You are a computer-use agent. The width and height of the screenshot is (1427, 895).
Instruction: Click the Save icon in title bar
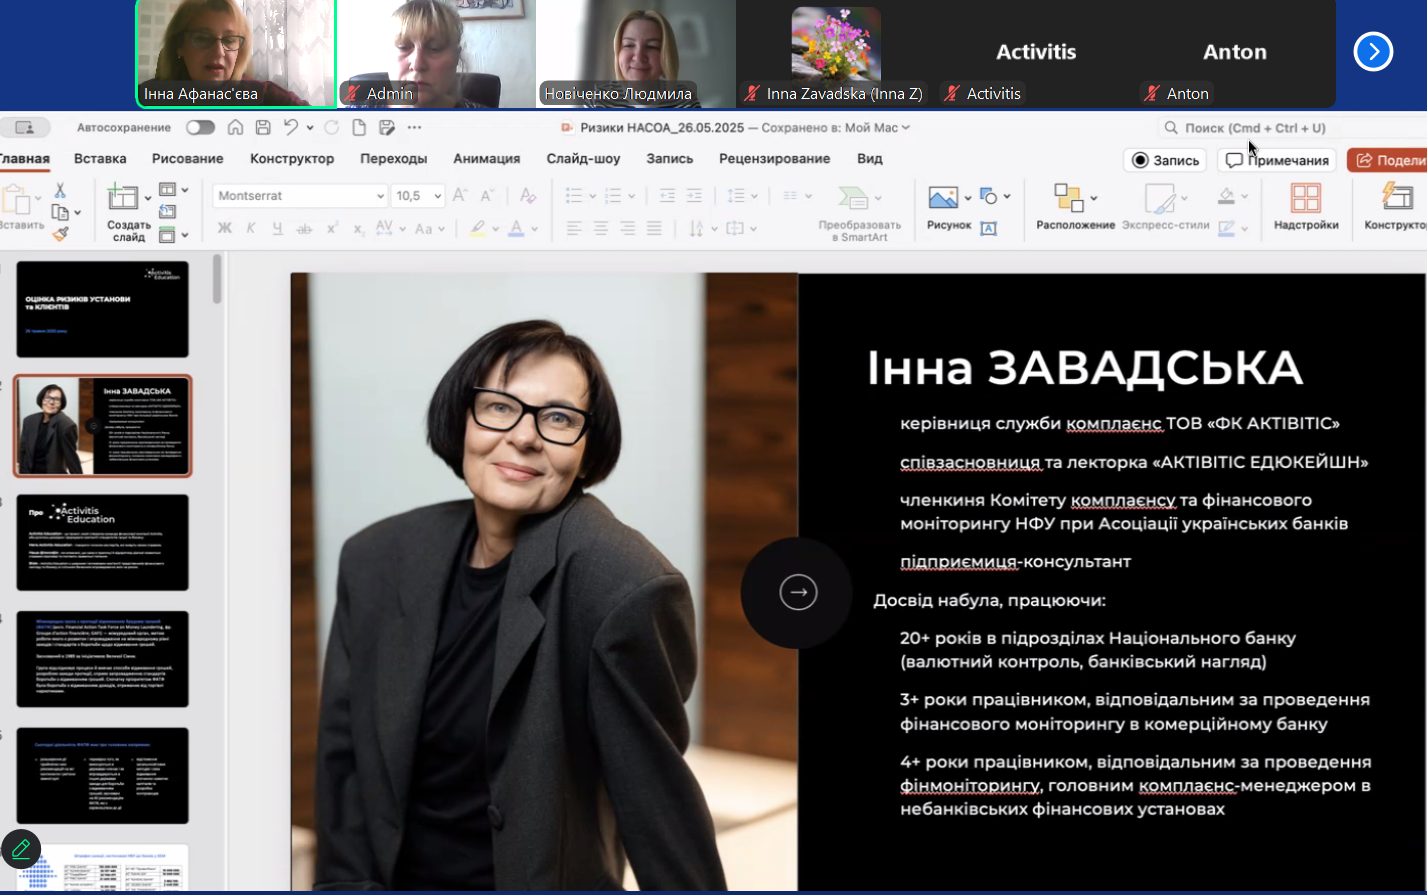[263, 128]
